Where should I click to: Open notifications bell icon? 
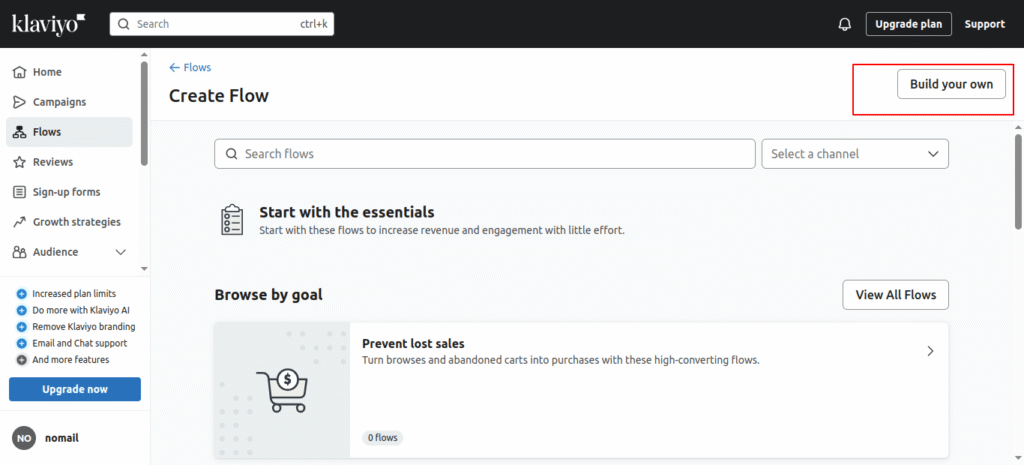[844, 24]
